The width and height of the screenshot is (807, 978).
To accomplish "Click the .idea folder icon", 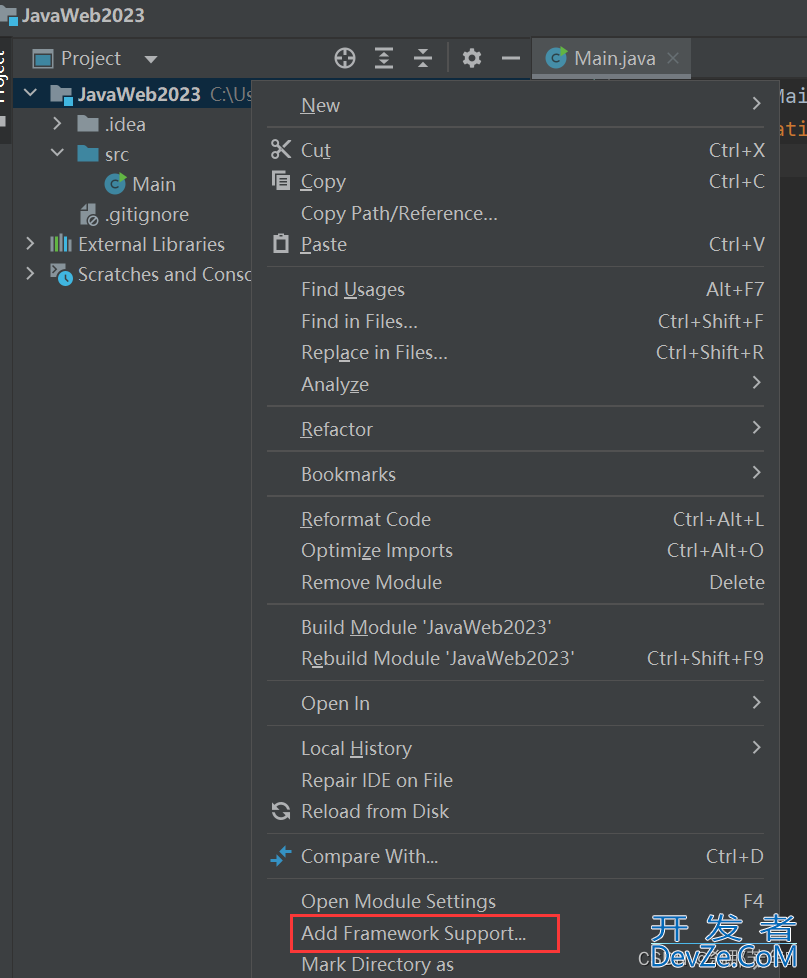I will tap(88, 124).
